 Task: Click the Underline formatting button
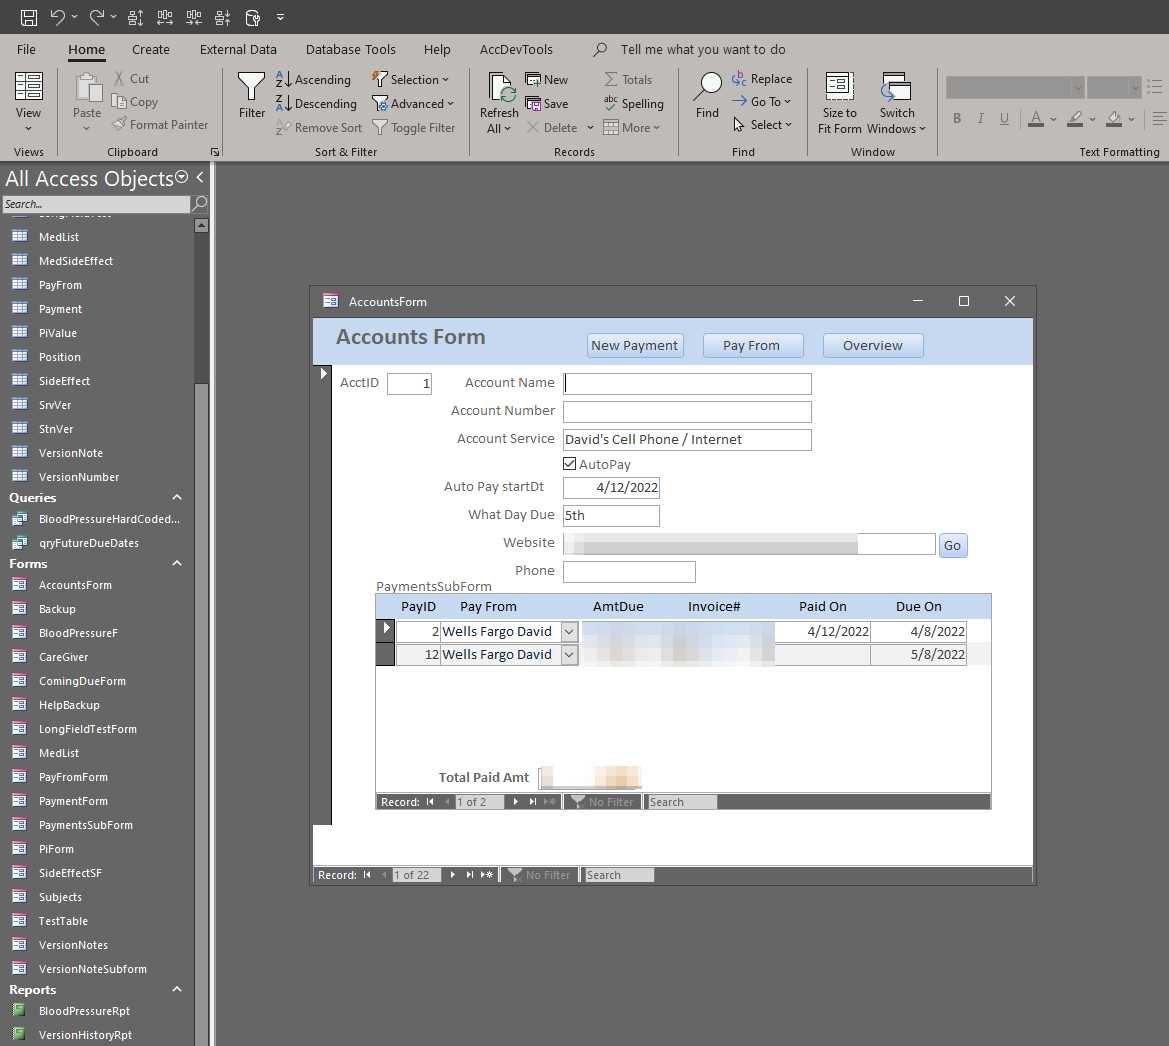(x=1004, y=118)
